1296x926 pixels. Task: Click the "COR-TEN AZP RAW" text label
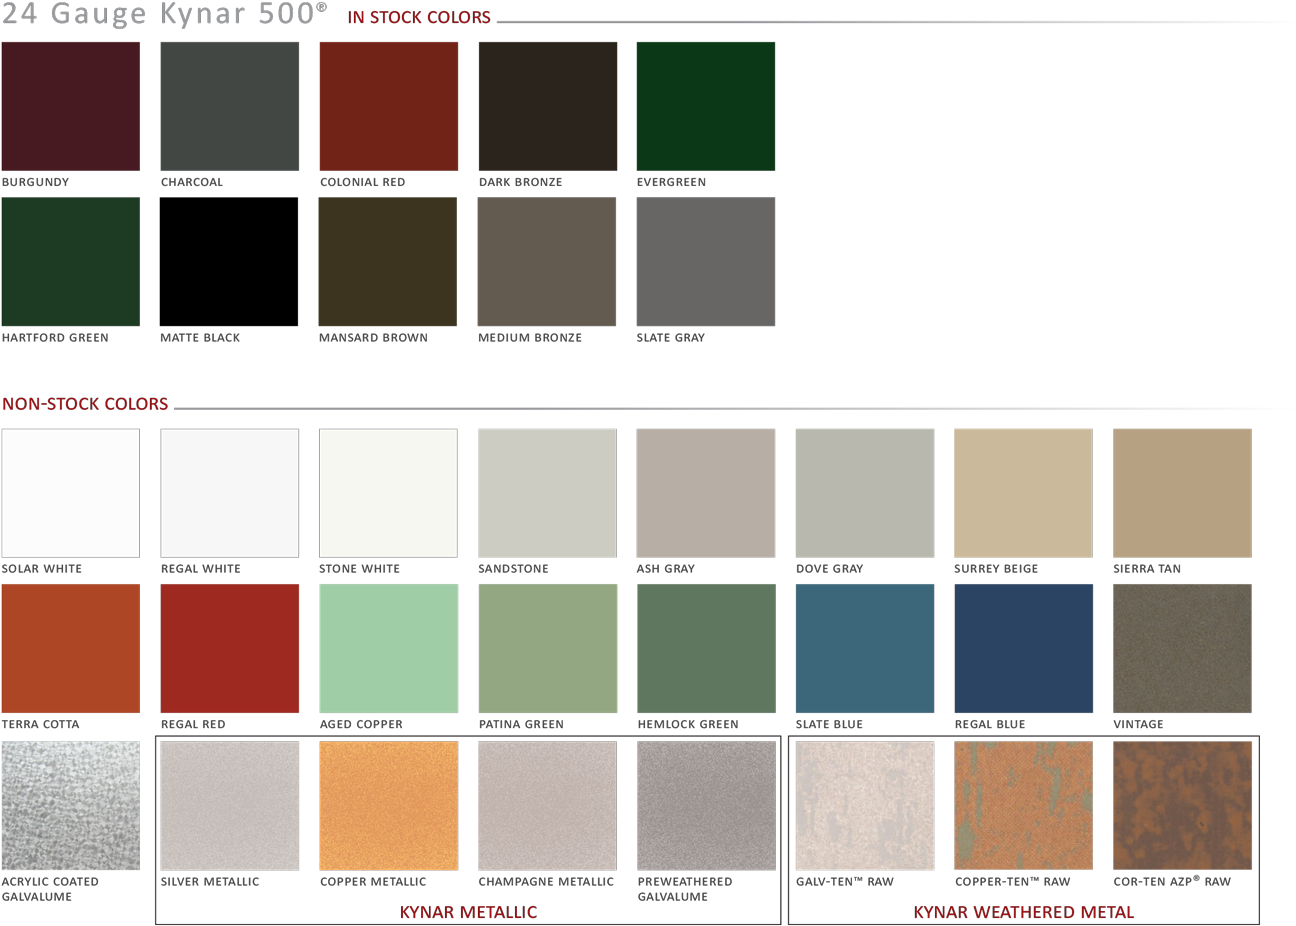1172,881
